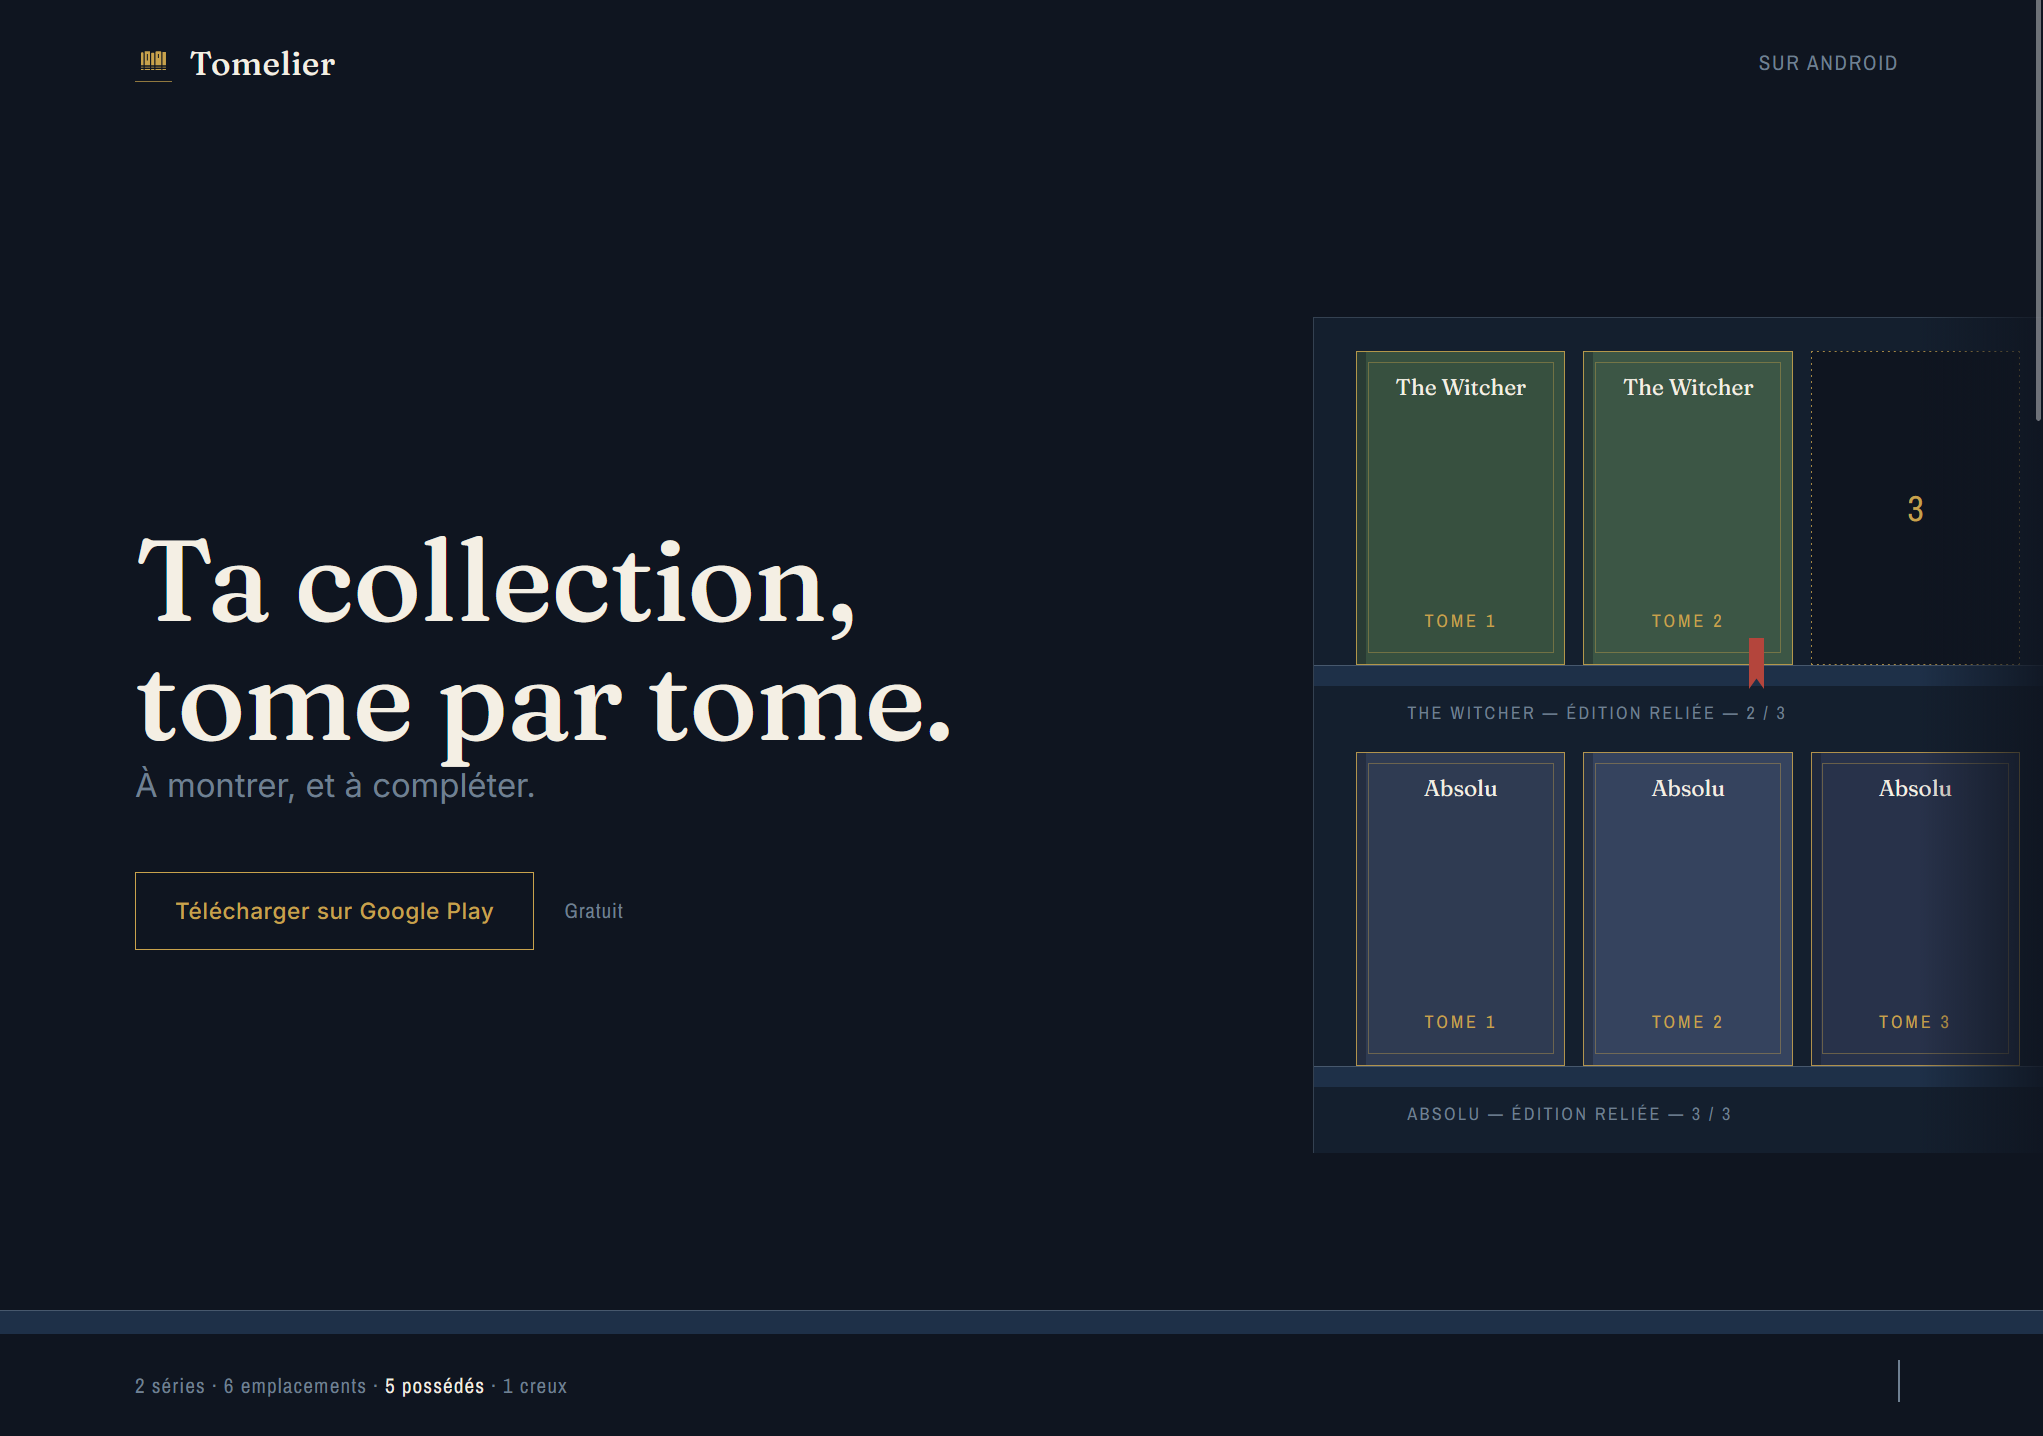Click The Witcher — Édition reliée label

pyautogui.click(x=1596, y=713)
